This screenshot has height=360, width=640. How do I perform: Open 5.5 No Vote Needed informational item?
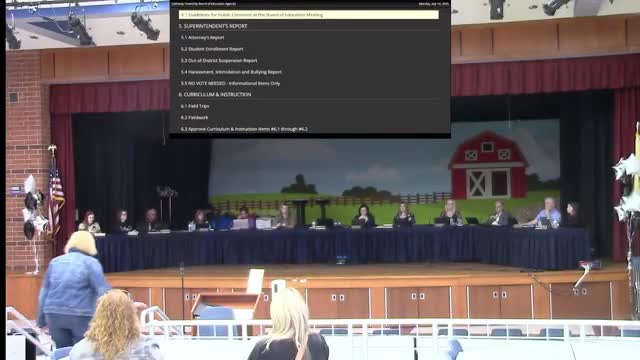click(230, 83)
